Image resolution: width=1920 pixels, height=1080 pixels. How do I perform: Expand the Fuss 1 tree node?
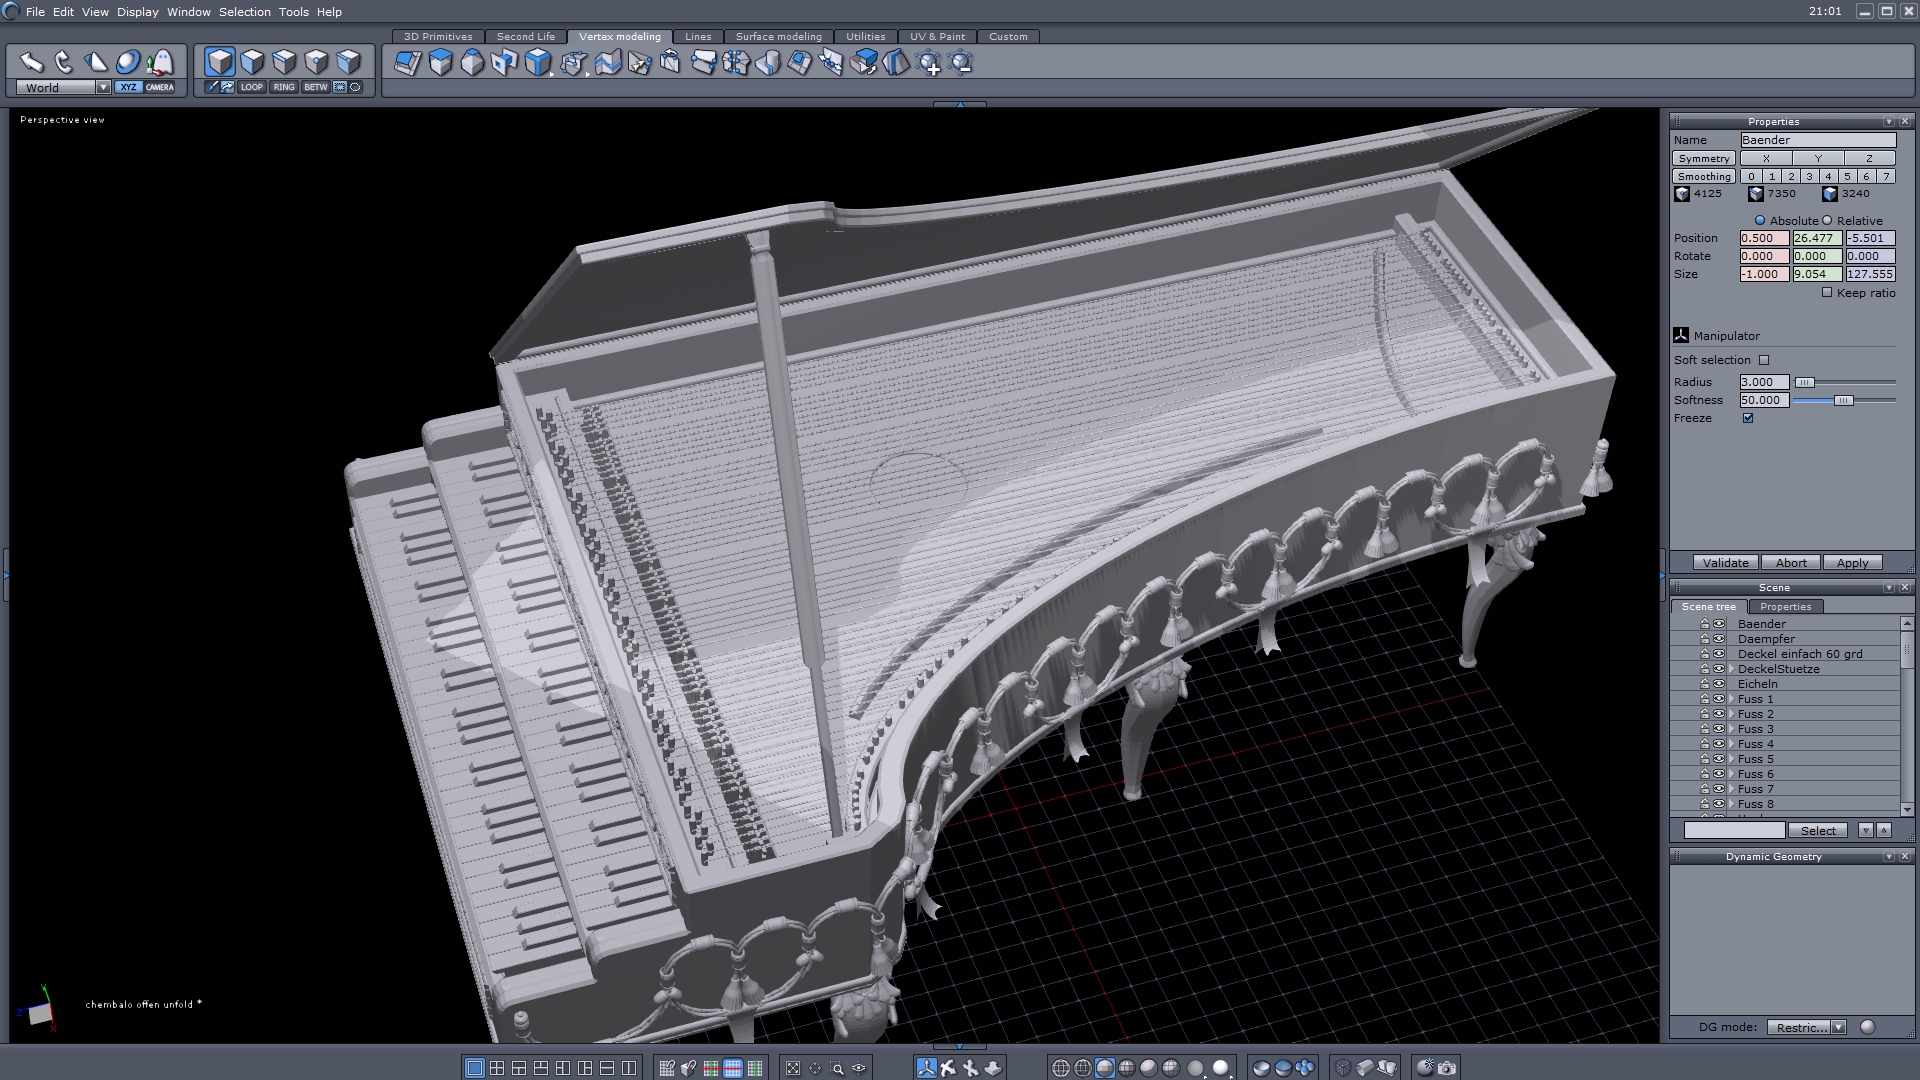[x=1731, y=699]
